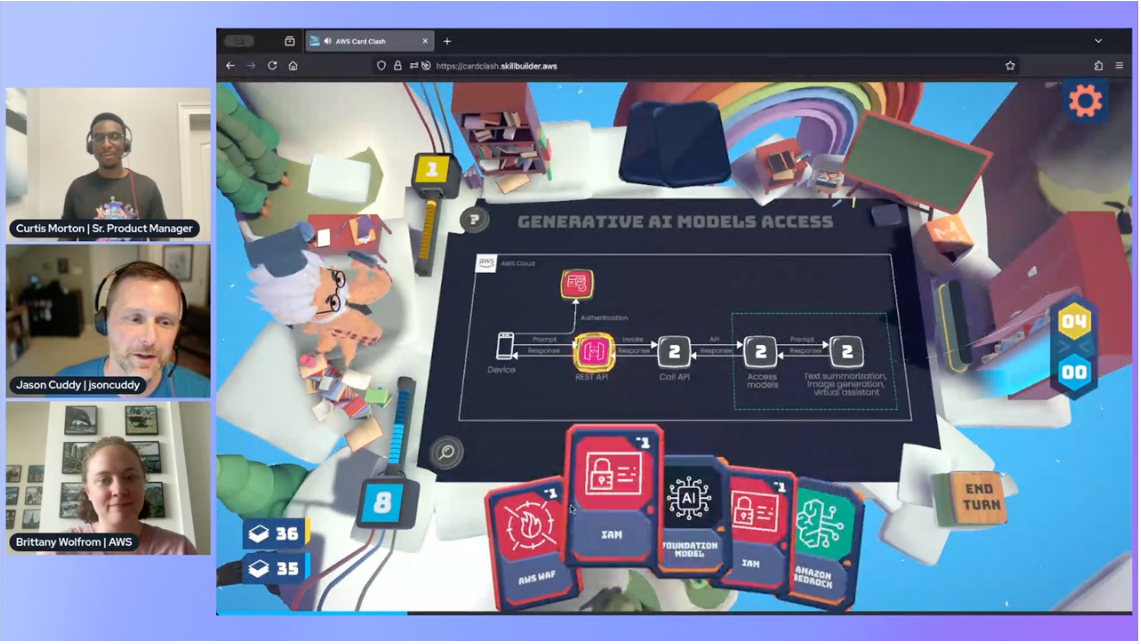Open the Firefox hamburger menu
This screenshot has width=1141, height=644.
coord(1118,63)
